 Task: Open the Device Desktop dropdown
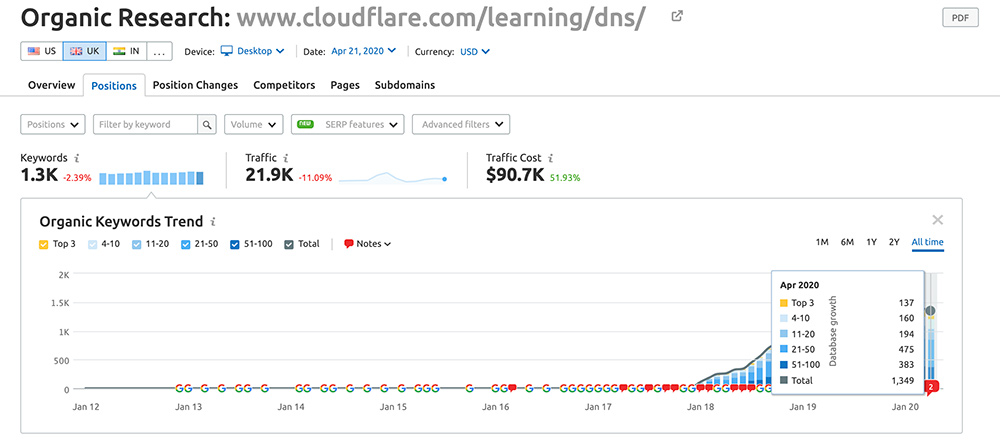(x=253, y=51)
